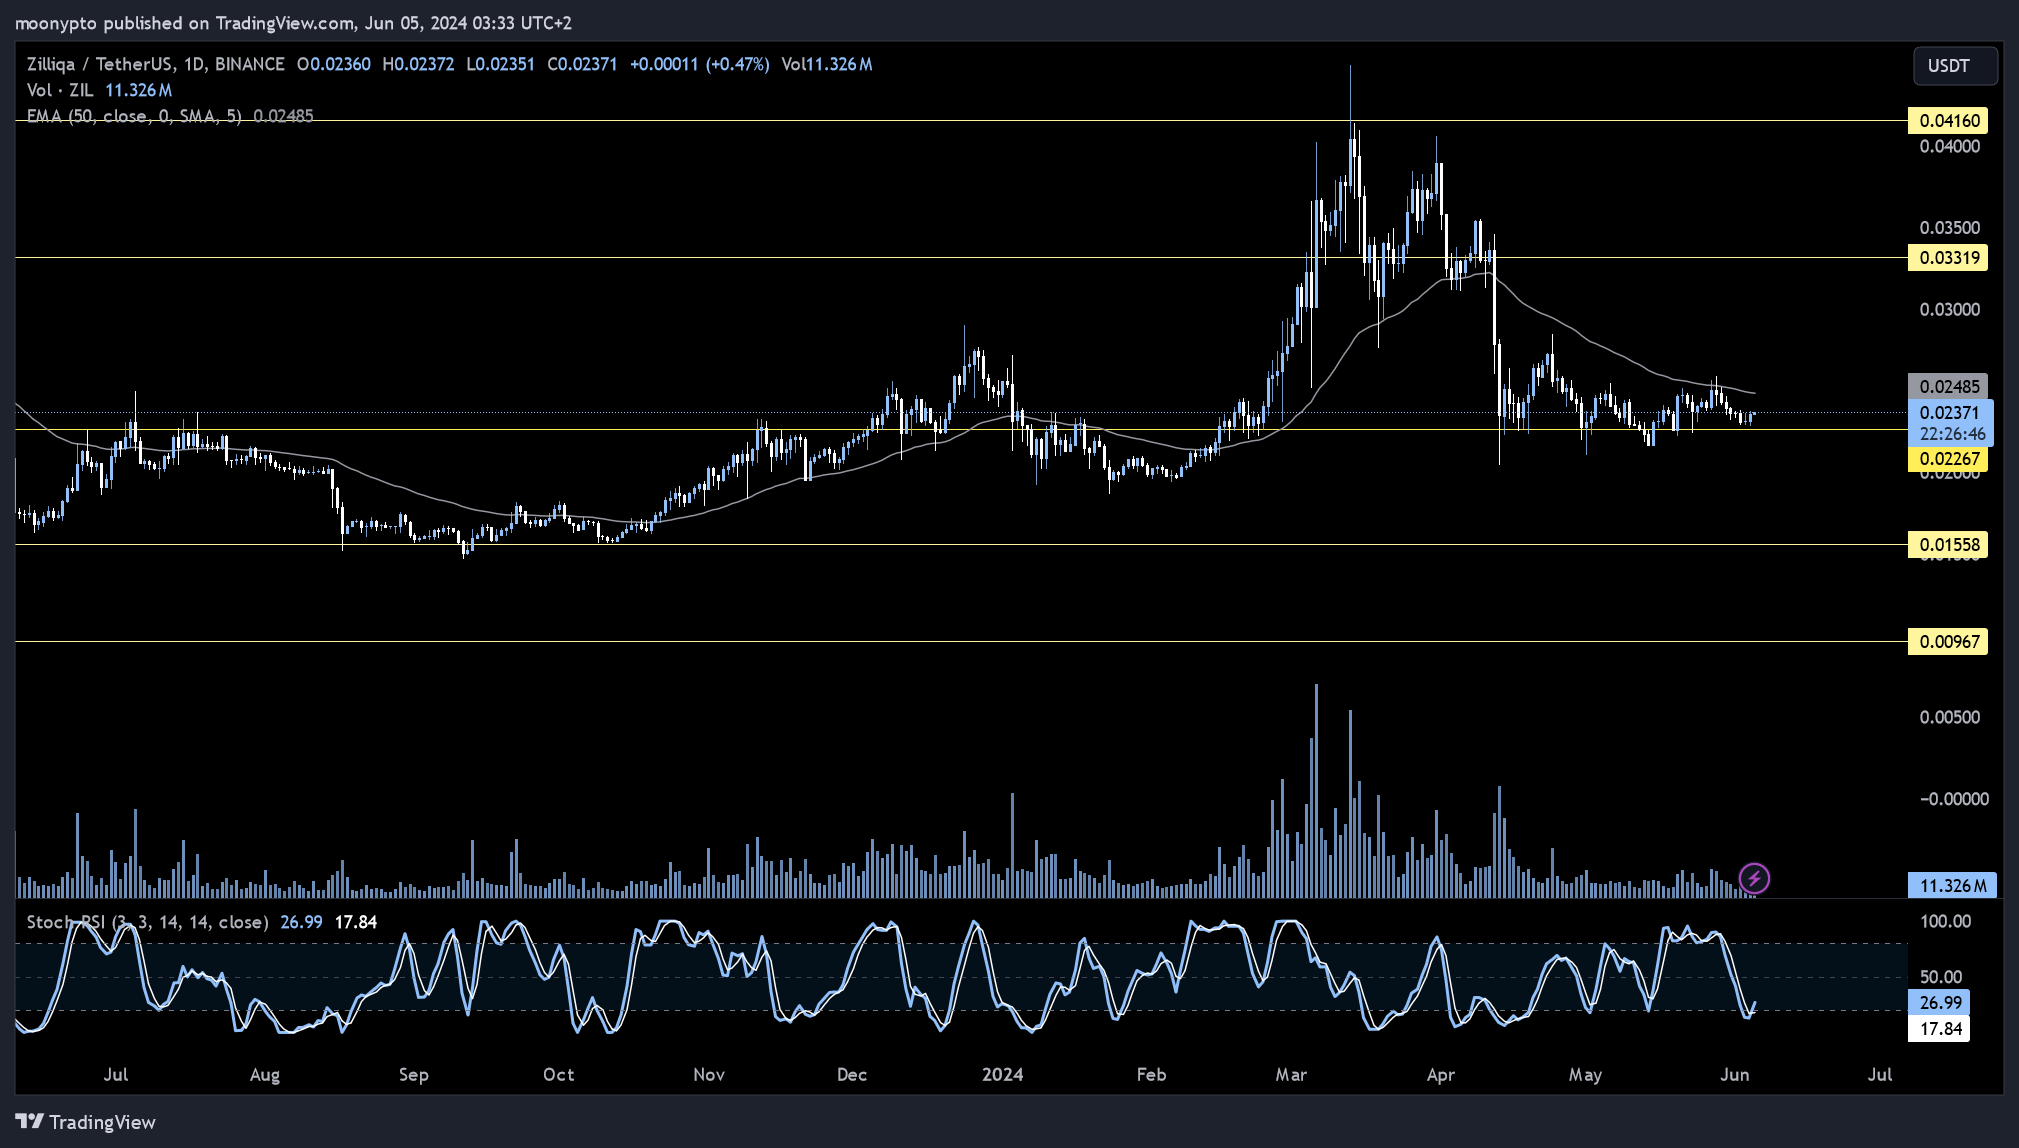Click the current price 0.02371 label

1950,413
